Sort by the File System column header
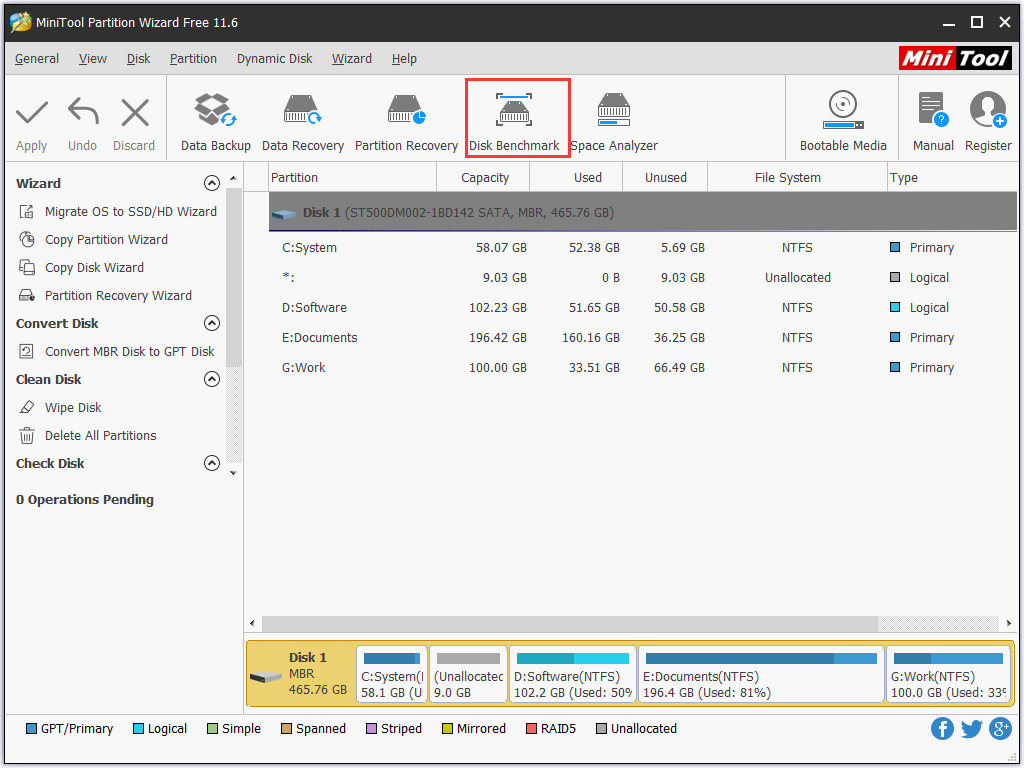 (797, 178)
